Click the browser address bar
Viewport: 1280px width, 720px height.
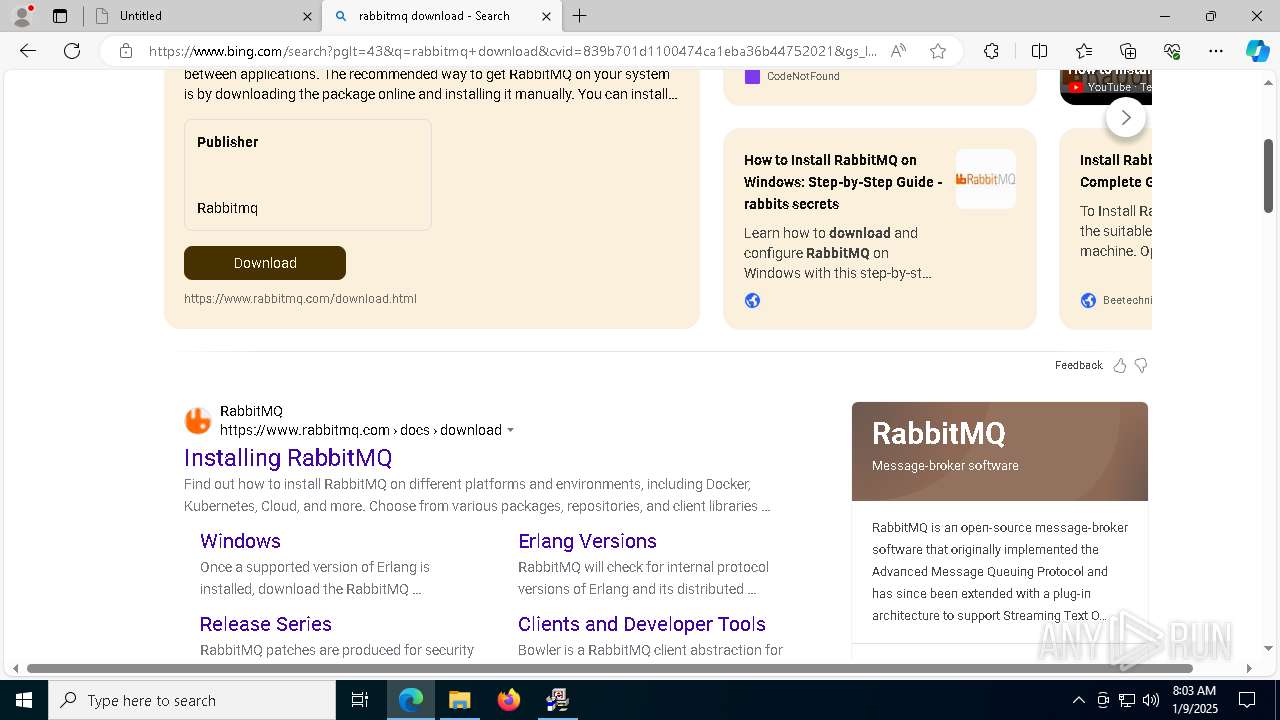coord(512,51)
